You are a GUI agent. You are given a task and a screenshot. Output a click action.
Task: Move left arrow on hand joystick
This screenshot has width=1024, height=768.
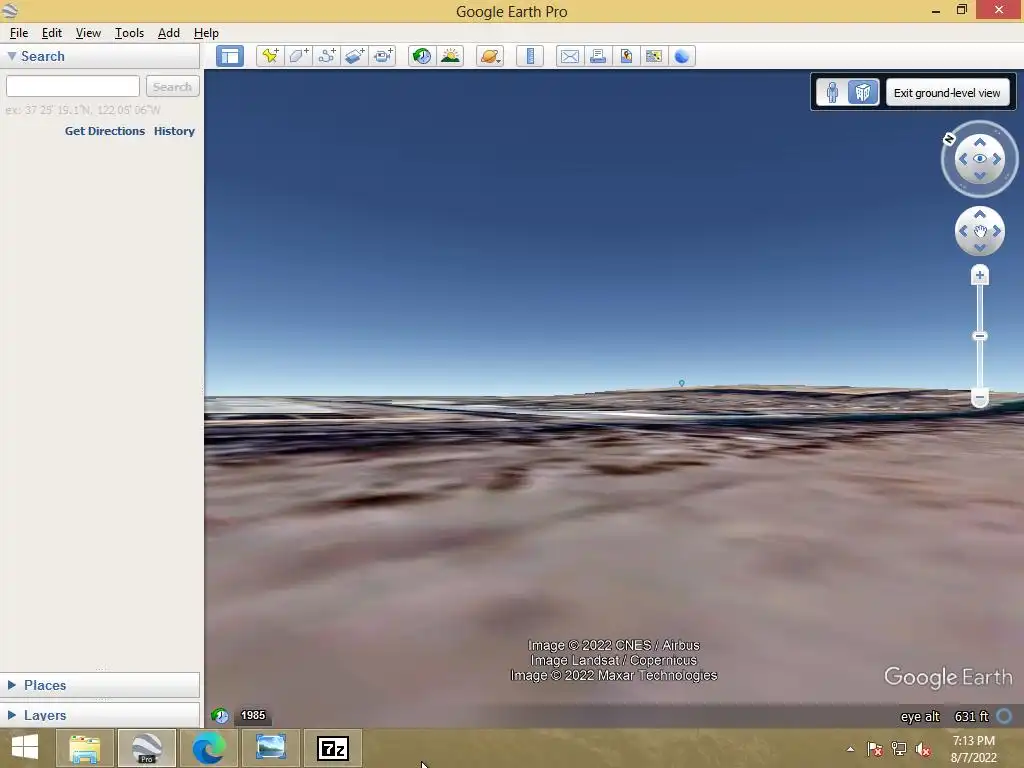pos(963,231)
